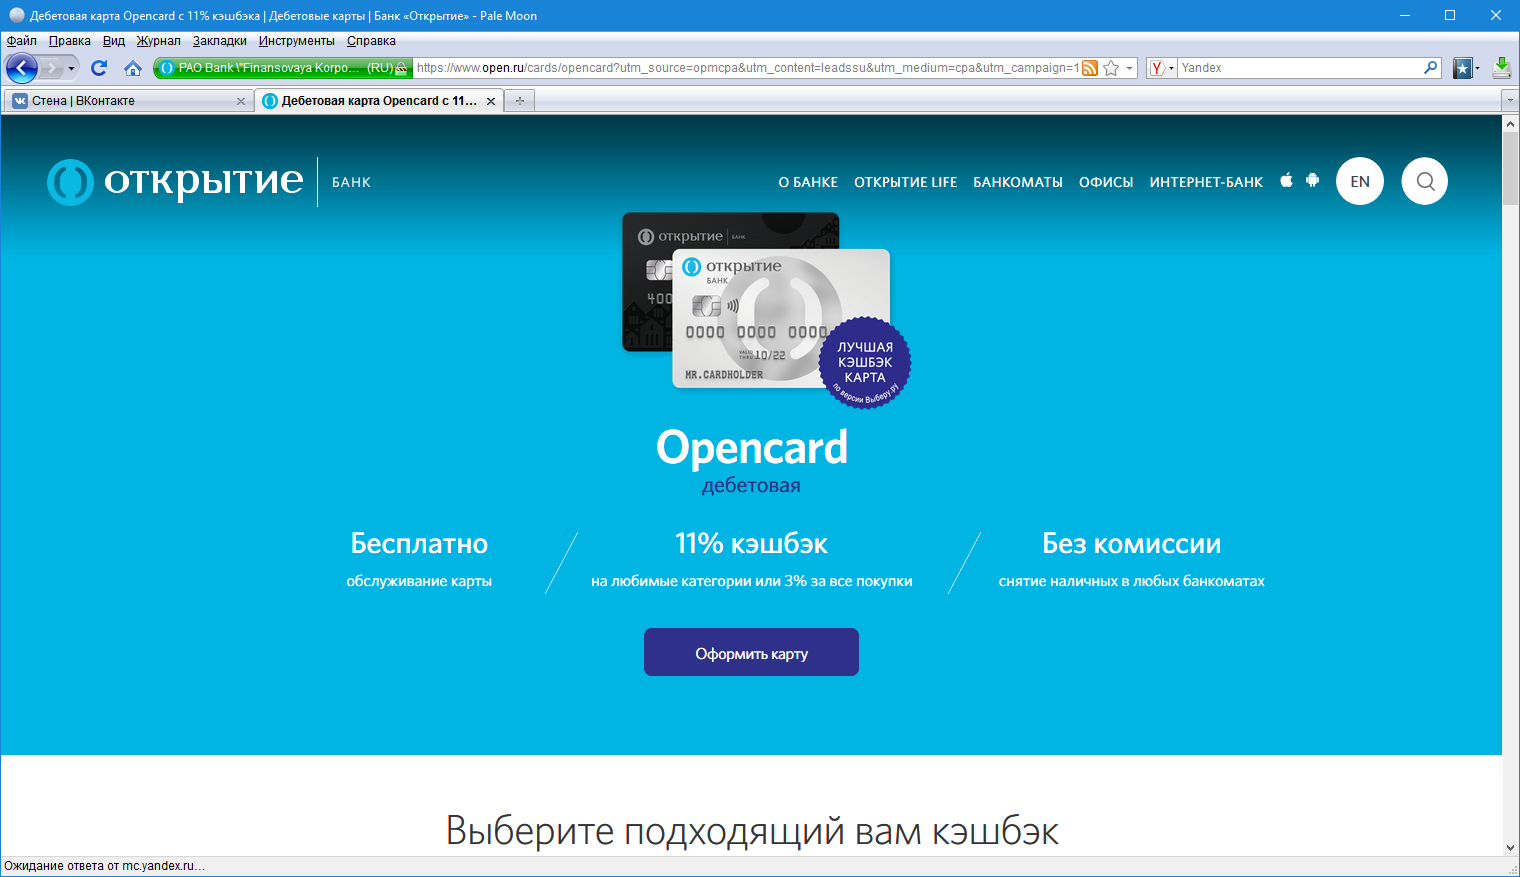Open the address bar history dropdown
The width and height of the screenshot is (1520, 877).
pos(1130,68)
